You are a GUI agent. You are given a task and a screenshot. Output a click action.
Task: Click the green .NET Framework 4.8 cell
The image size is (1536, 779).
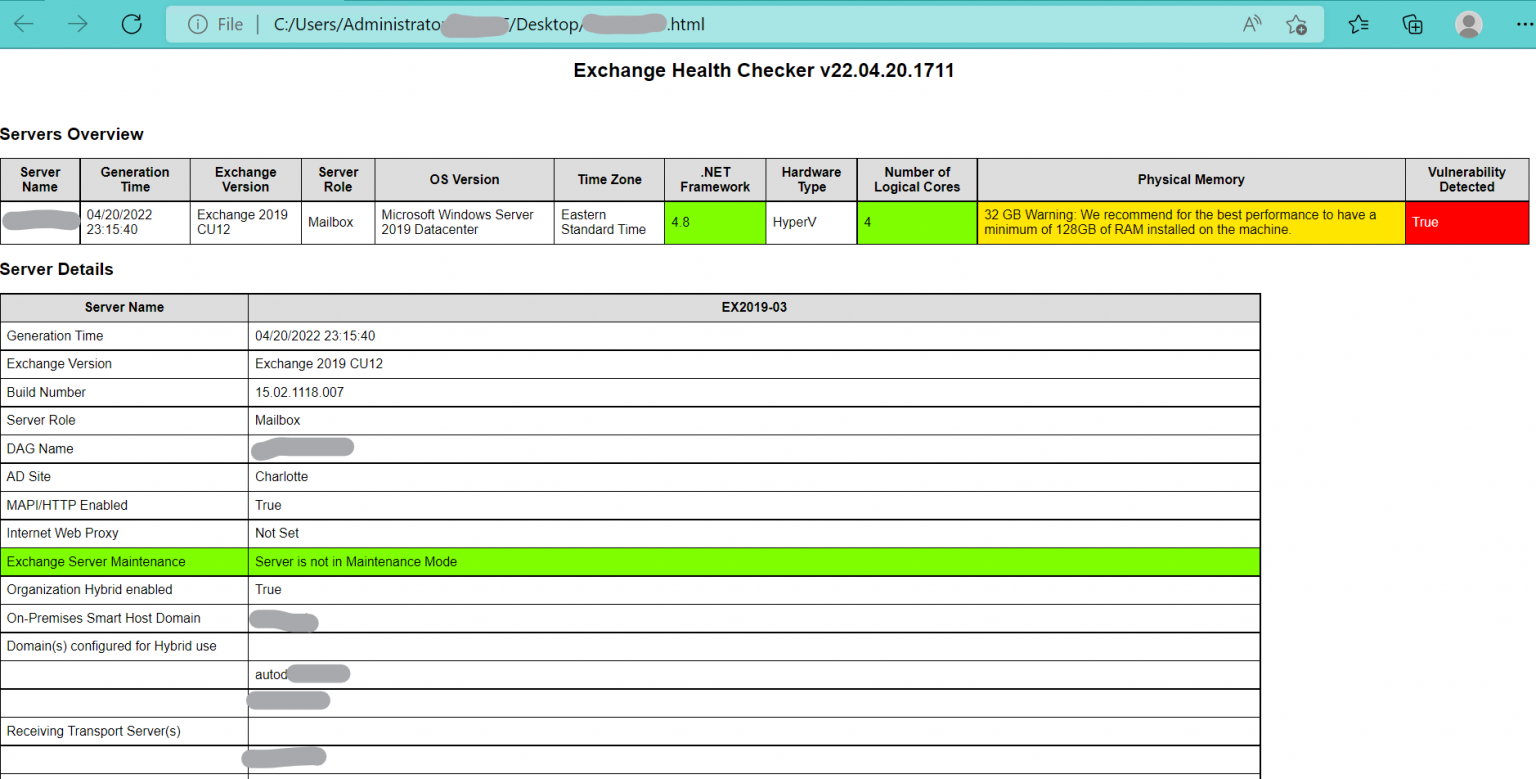coord(714,222)
